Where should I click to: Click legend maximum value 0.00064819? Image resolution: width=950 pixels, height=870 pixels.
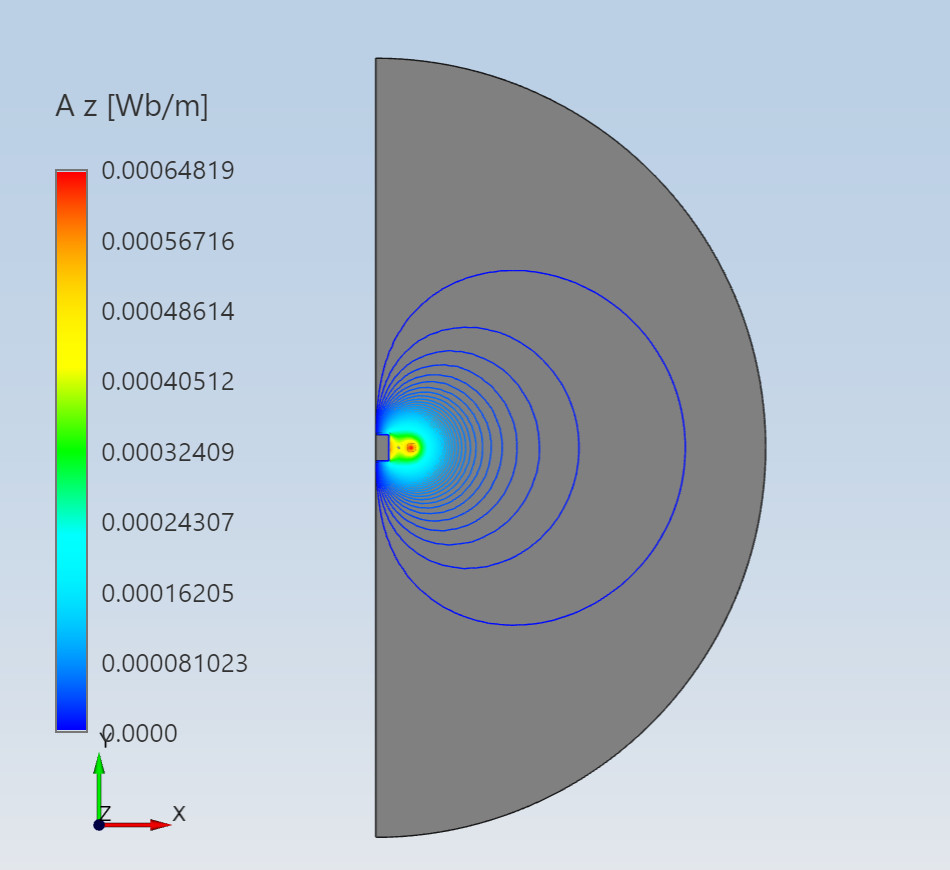pyautogui.click(x=168, y=170)
